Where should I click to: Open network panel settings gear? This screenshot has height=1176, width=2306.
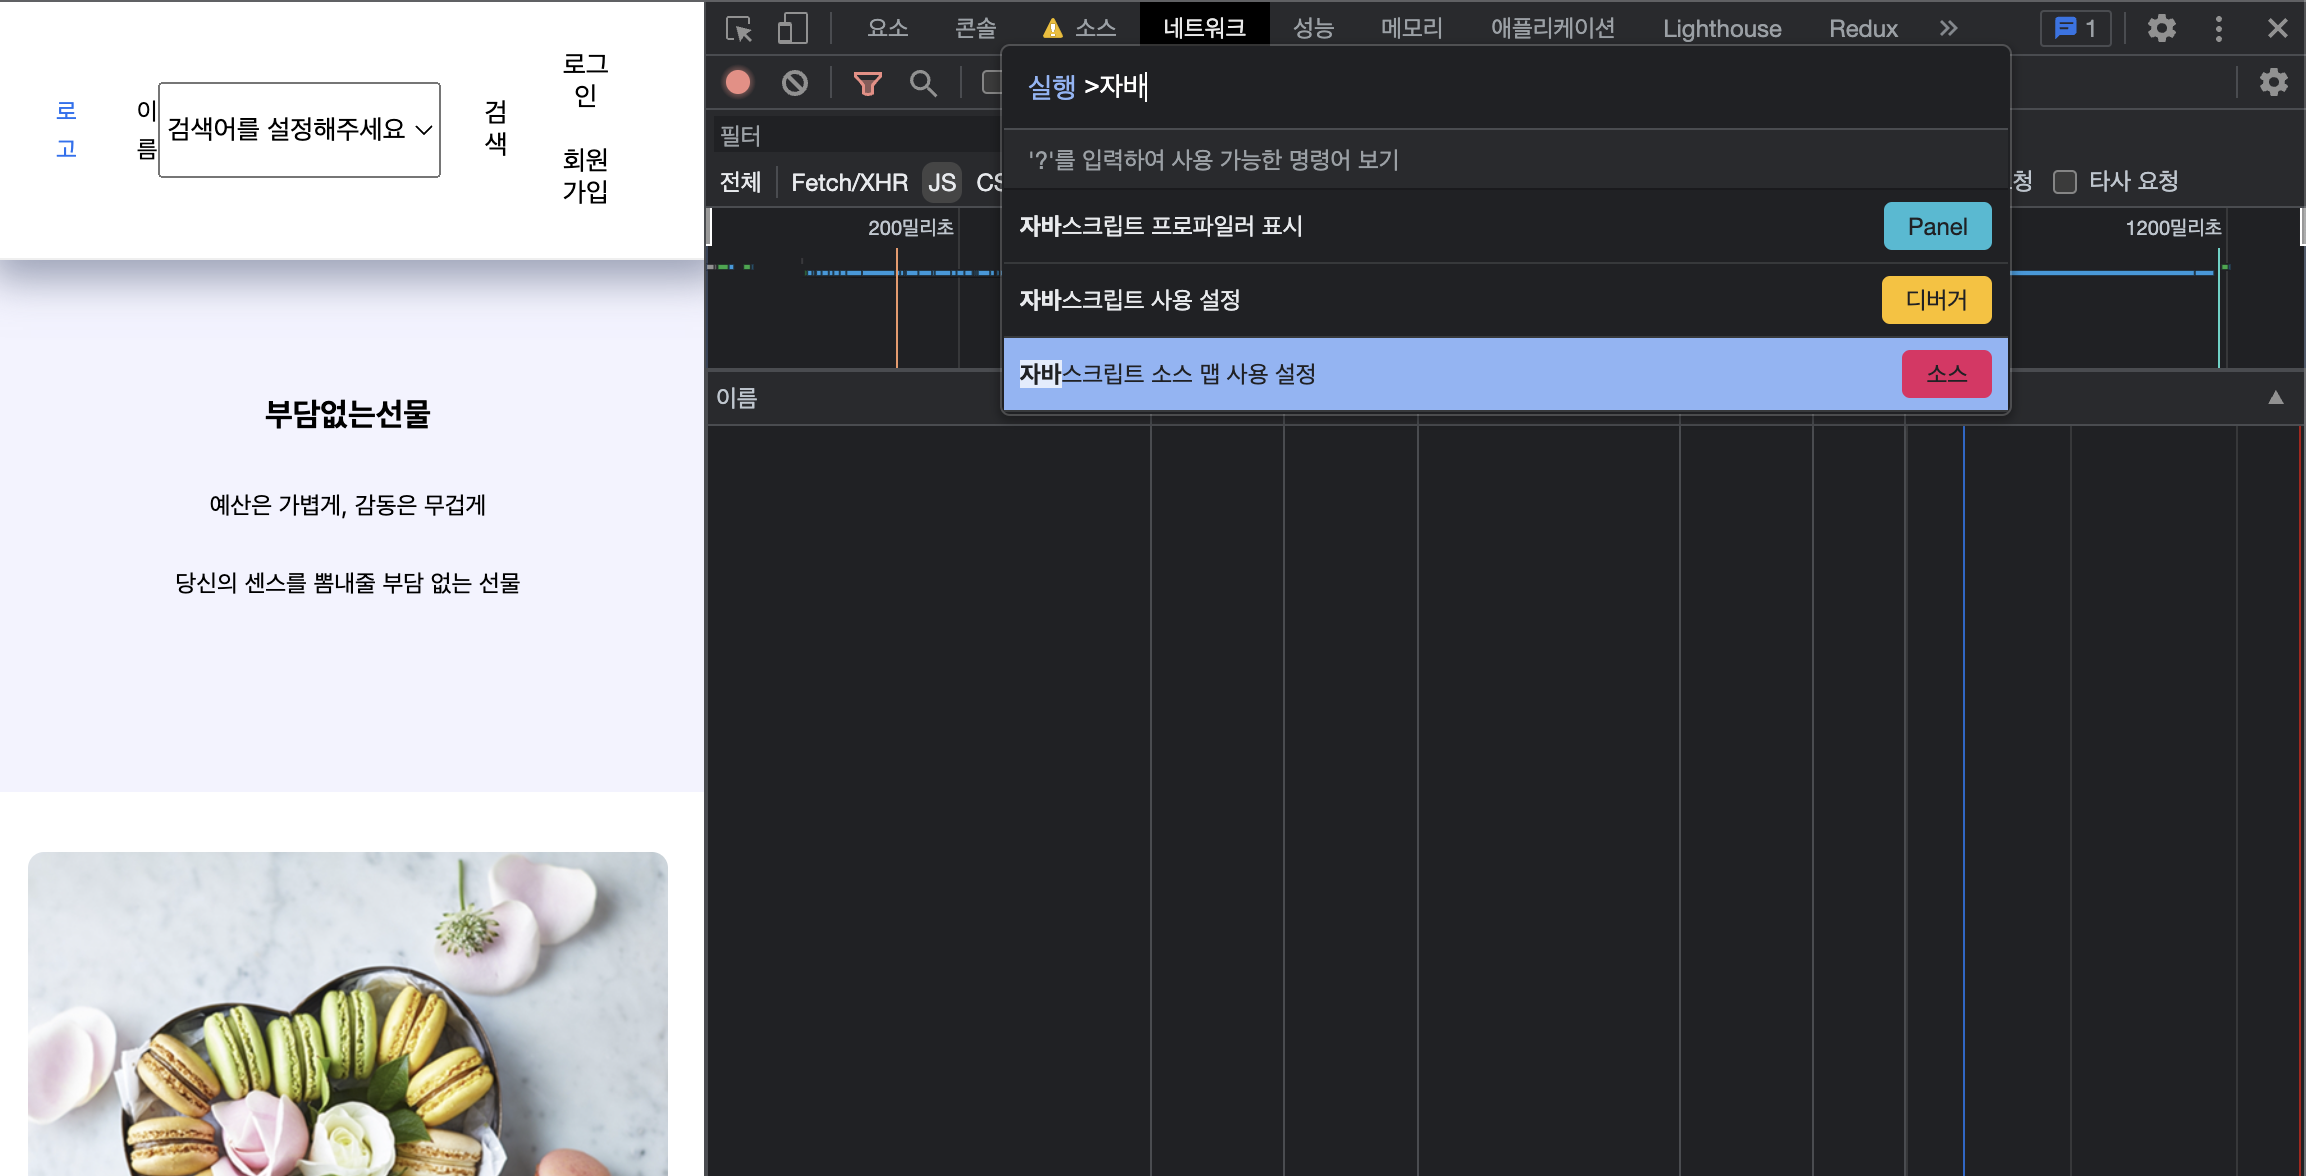tap(2273, 83)
